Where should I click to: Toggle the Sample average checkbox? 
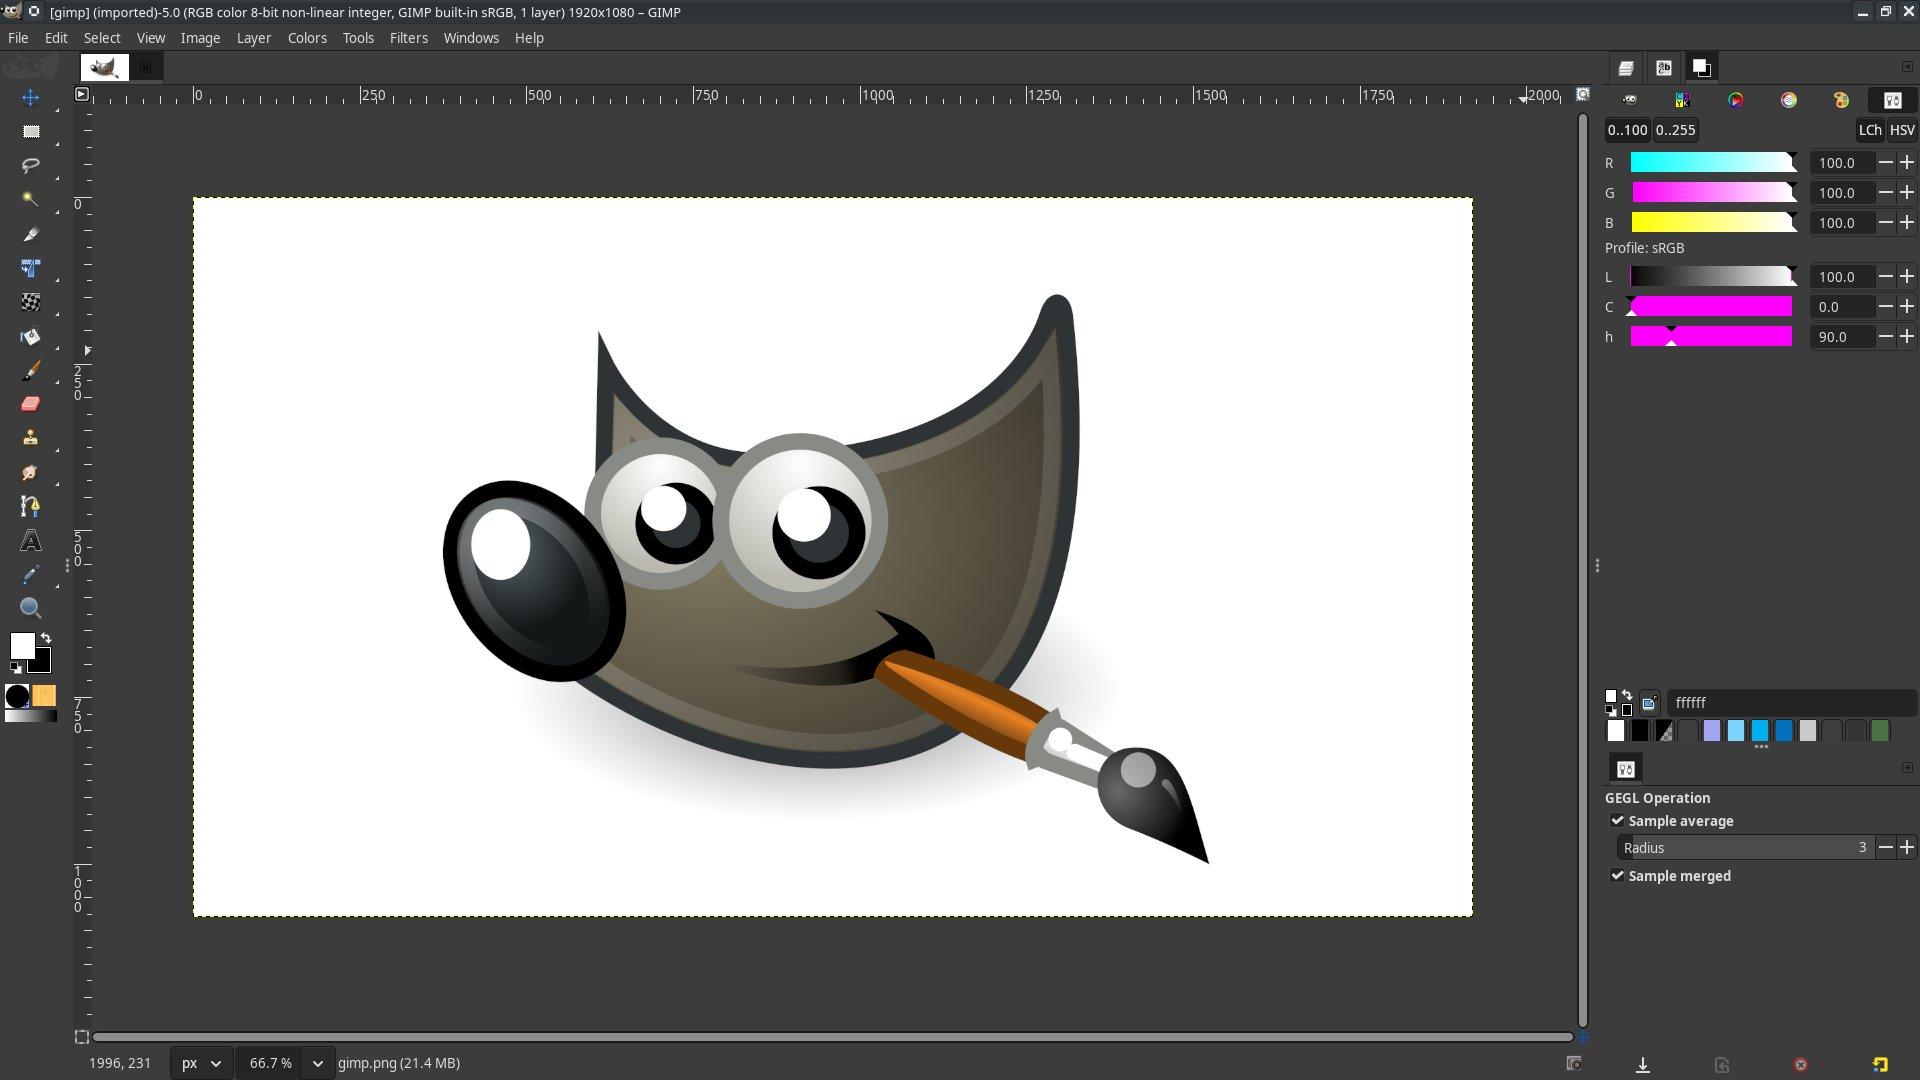pos(1617,821)
